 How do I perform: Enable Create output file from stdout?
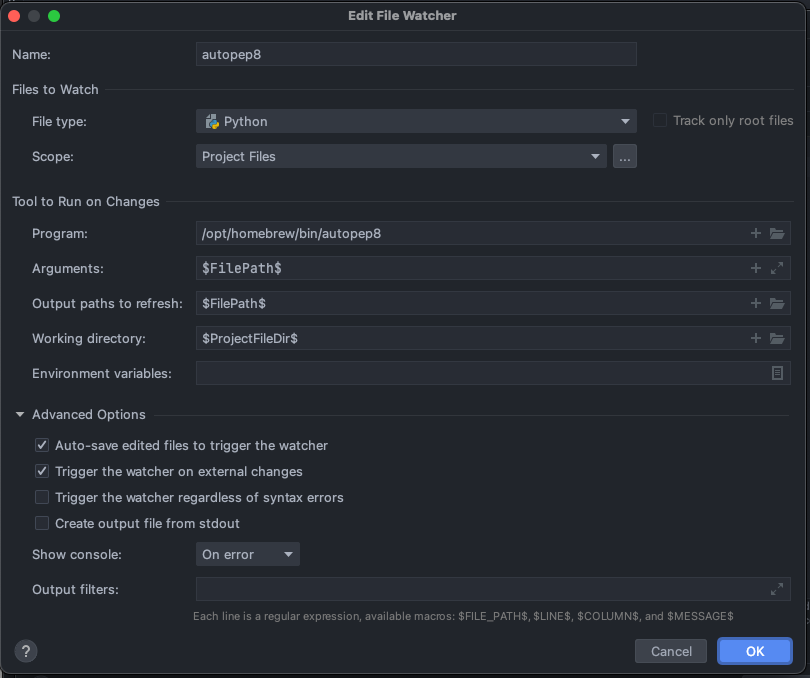click(x=42, y=523)
